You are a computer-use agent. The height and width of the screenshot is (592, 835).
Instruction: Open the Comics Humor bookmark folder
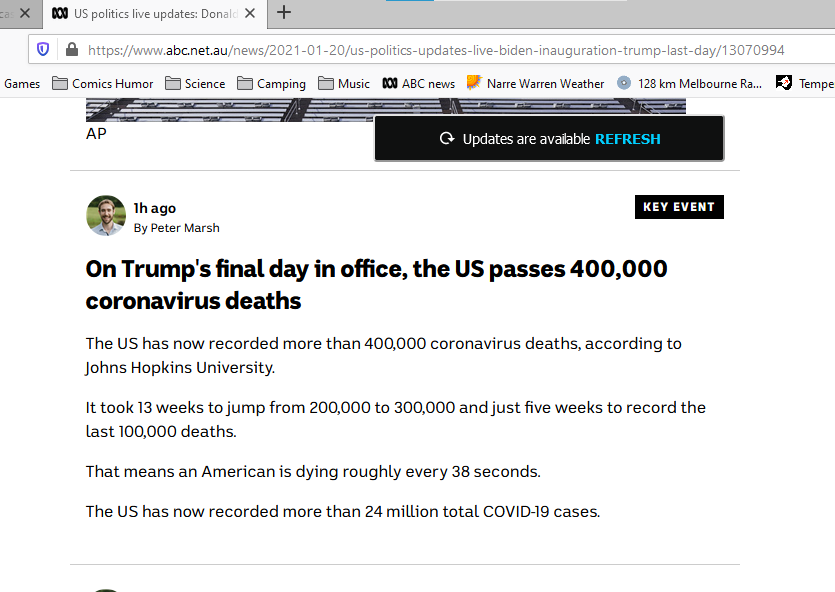pos(102,84)
